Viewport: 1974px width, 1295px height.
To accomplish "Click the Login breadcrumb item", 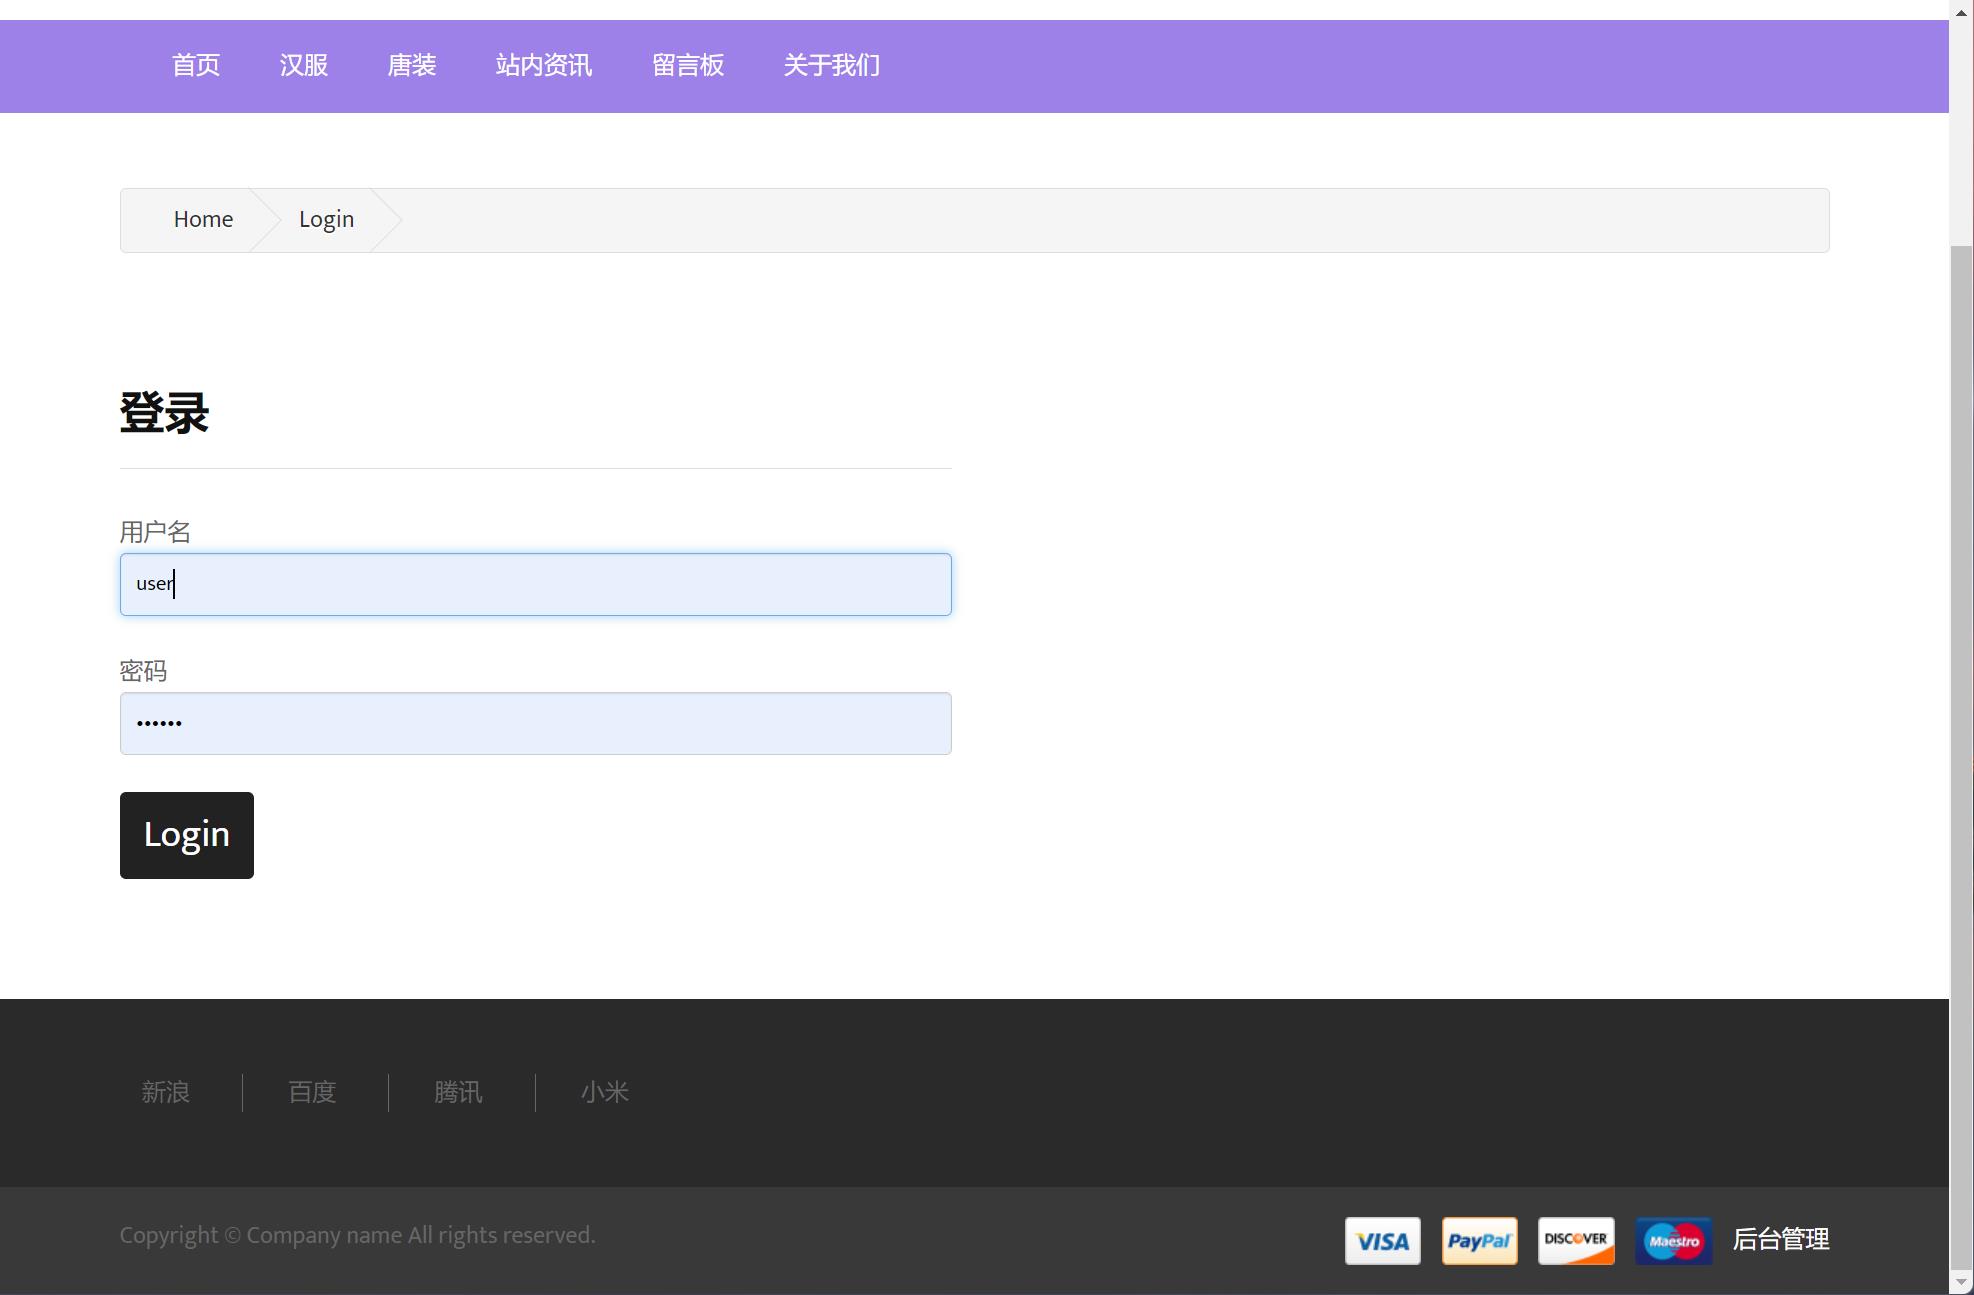I will tap(326, 220).
